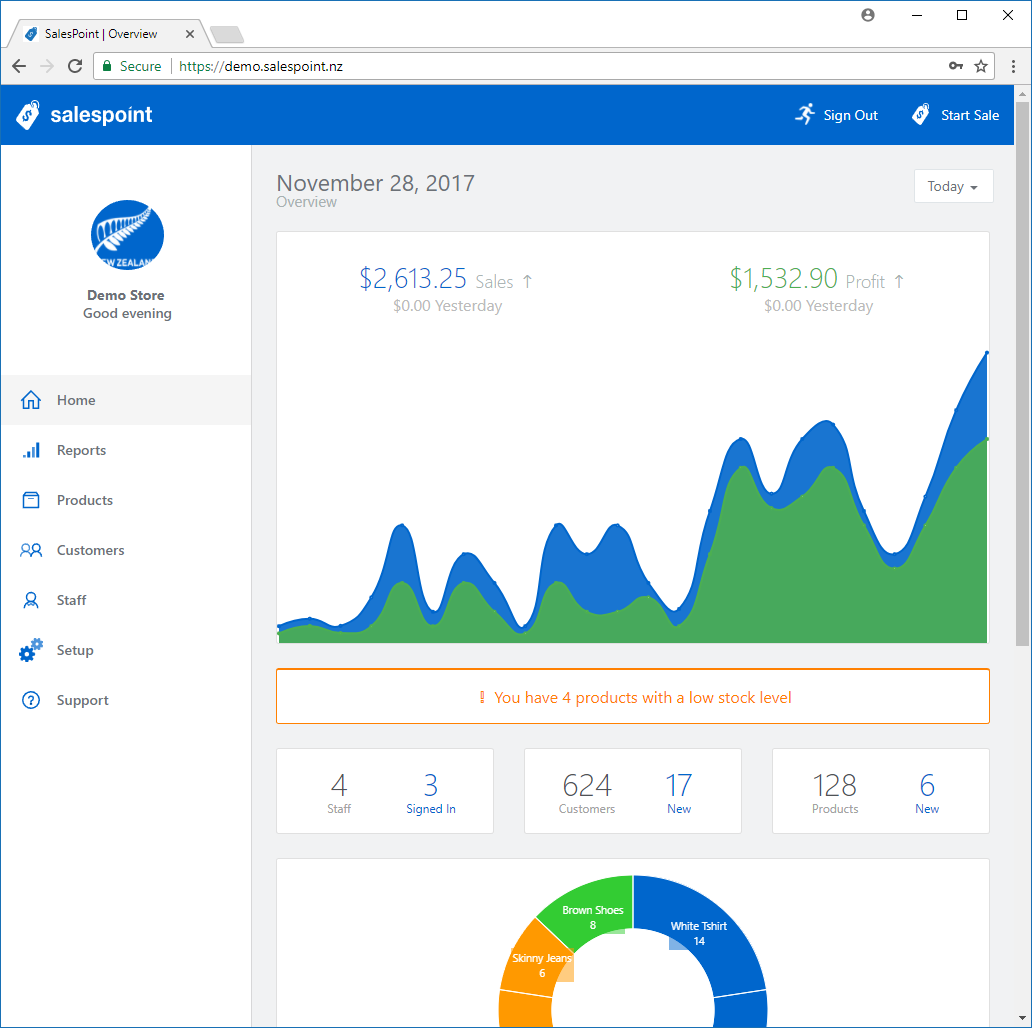Click the low stock exclamation icon
1032x1028 pixels.
482,697
